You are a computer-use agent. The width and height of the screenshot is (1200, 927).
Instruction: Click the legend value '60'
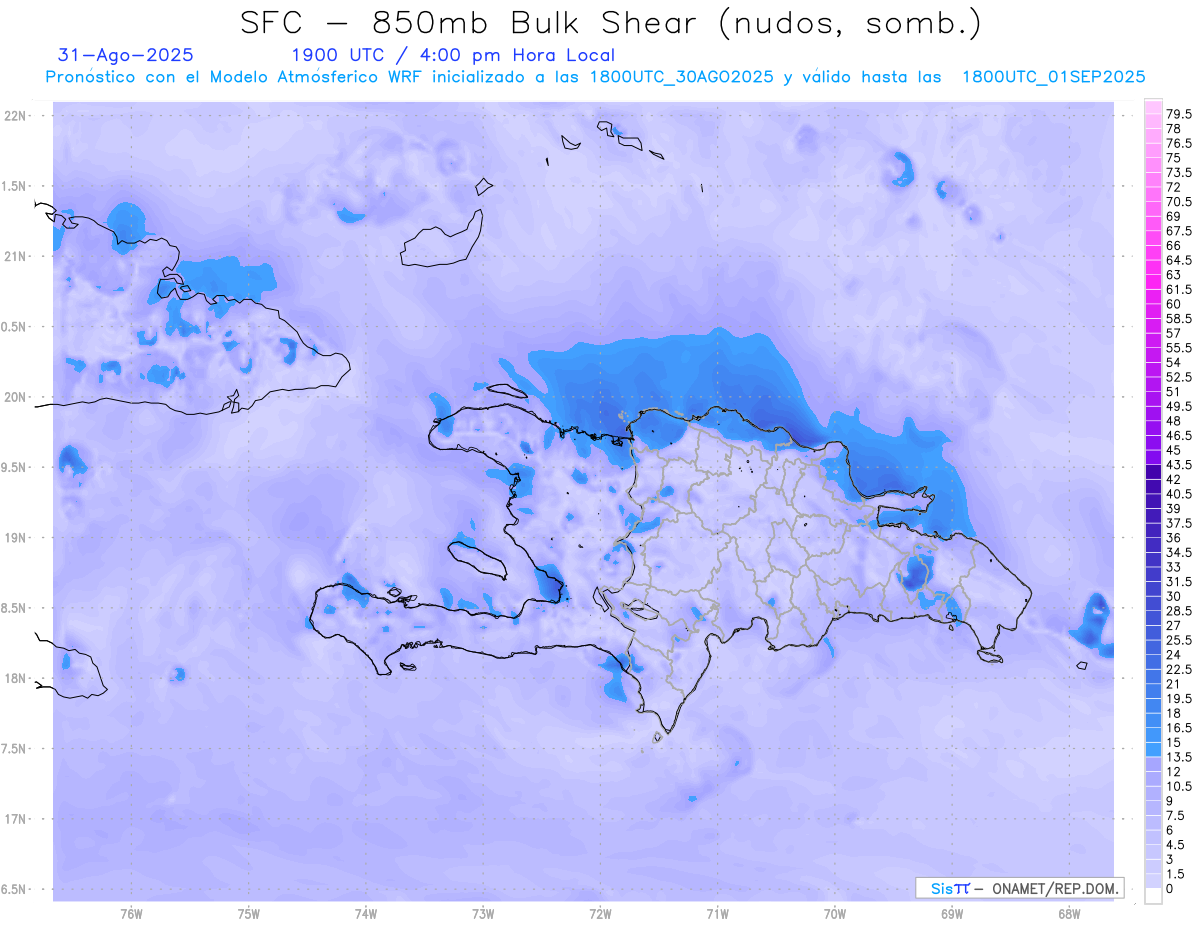(x=1173, y=304)
